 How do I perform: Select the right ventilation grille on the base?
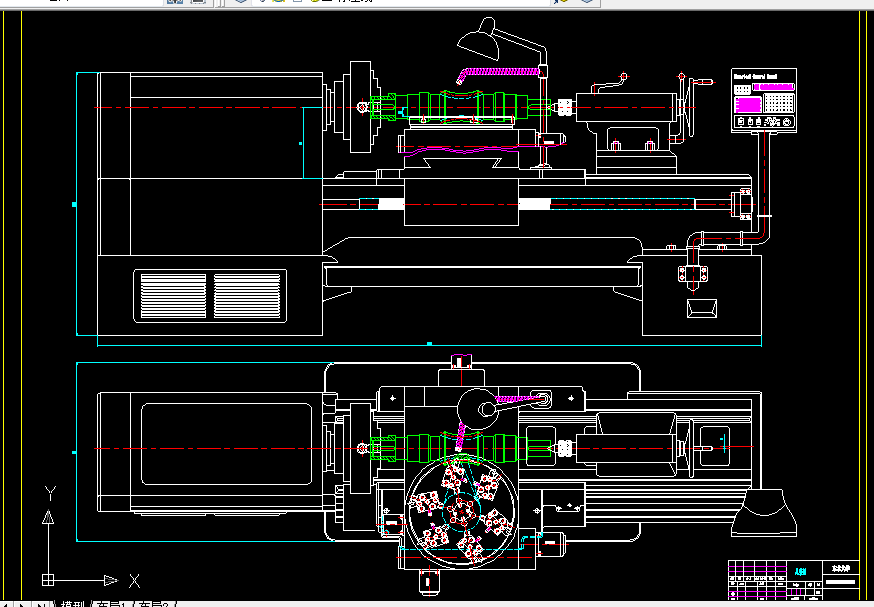[247, 295]
